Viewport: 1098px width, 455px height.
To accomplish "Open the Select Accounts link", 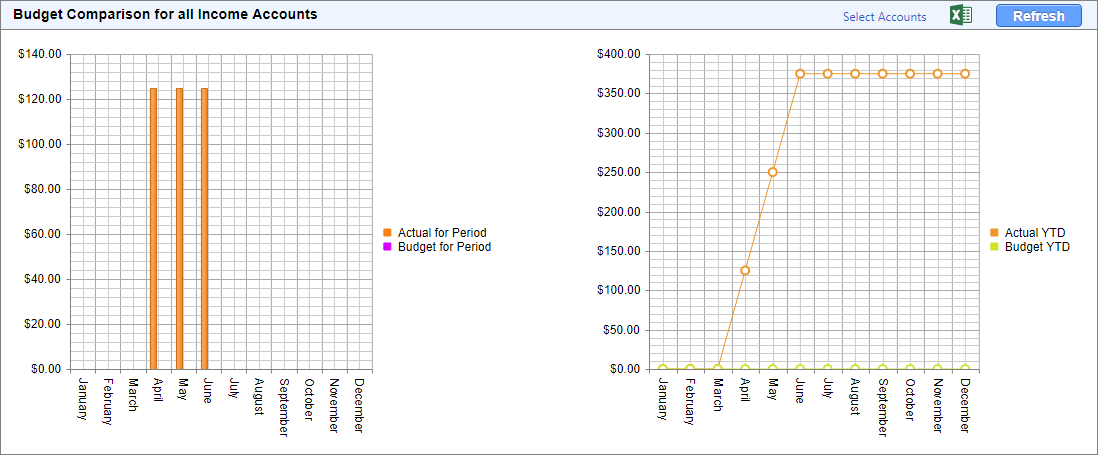I will pos(884,17).
